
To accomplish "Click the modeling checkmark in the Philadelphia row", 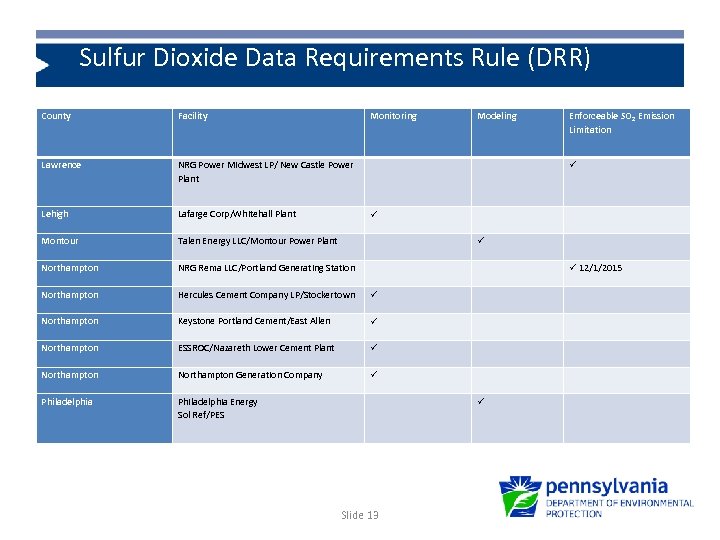I will 481,401.
